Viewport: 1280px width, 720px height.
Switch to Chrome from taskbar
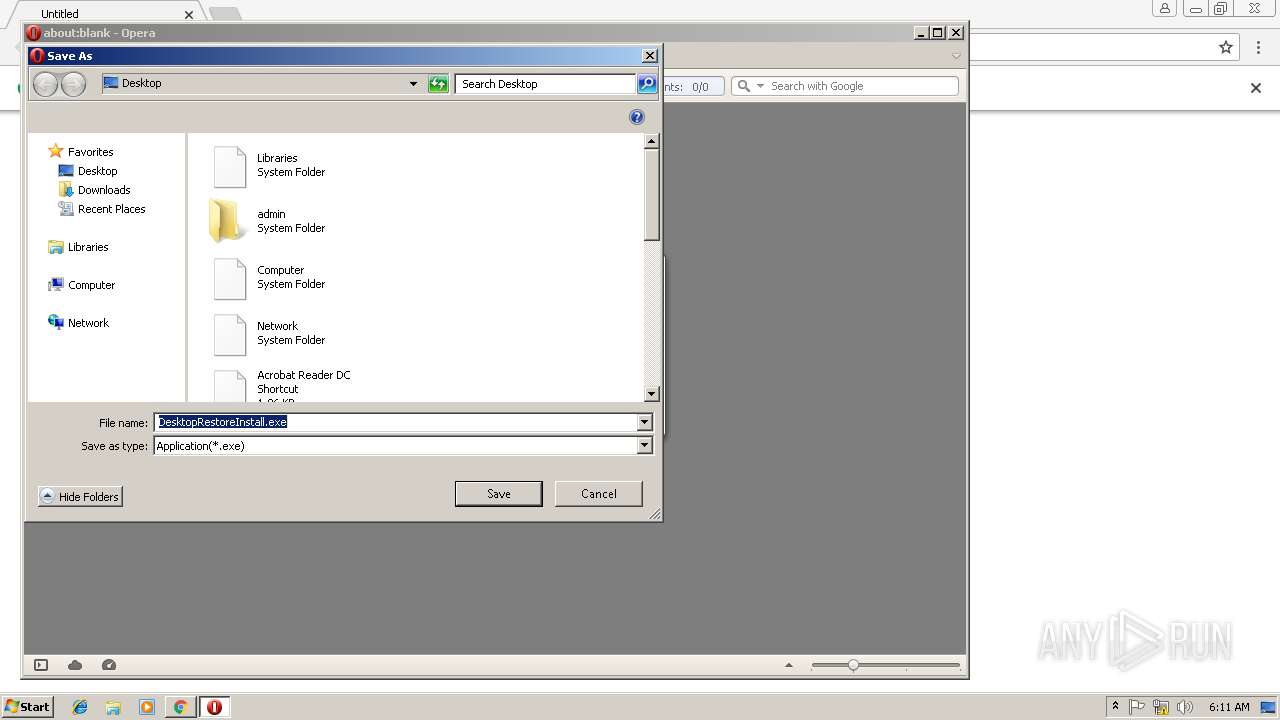point(180,707)
